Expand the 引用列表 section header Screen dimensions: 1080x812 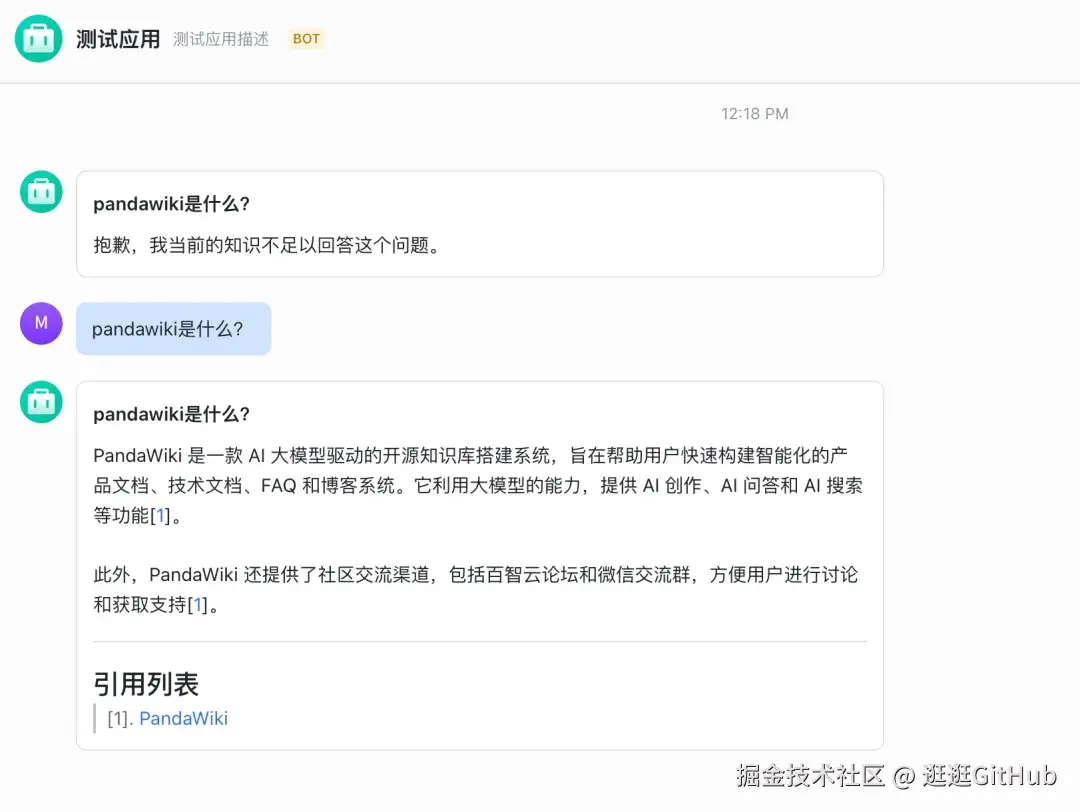pos(147,684)
